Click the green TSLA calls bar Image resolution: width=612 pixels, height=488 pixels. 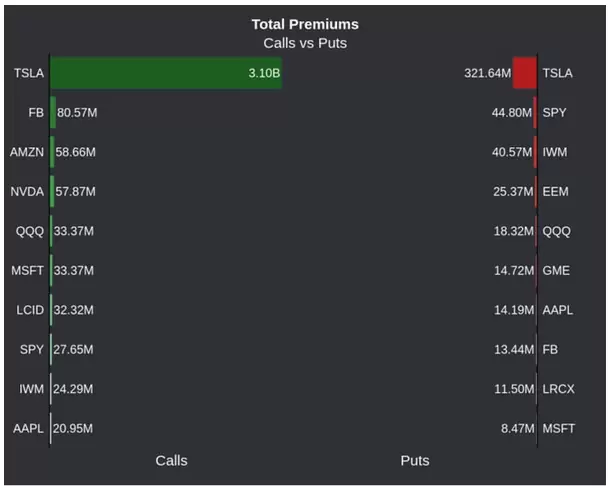tap(166, 73)
